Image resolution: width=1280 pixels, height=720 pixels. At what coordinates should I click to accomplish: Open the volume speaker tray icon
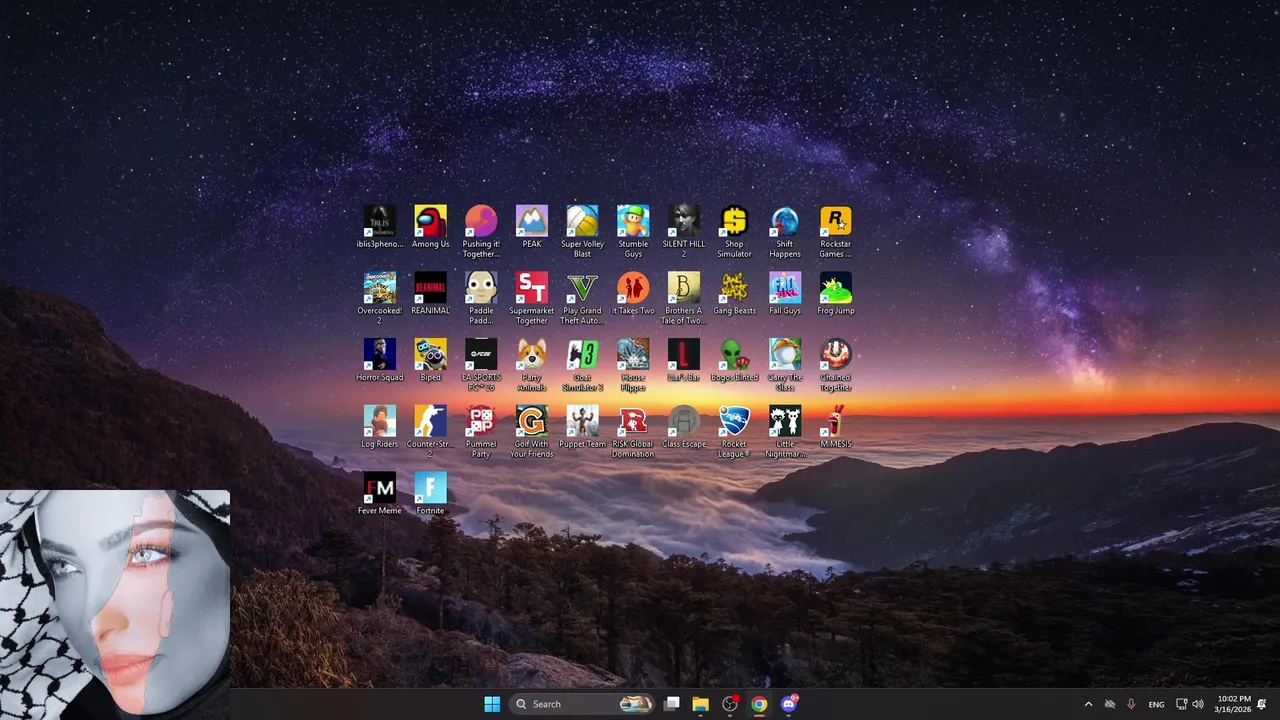pos(1198,704)
